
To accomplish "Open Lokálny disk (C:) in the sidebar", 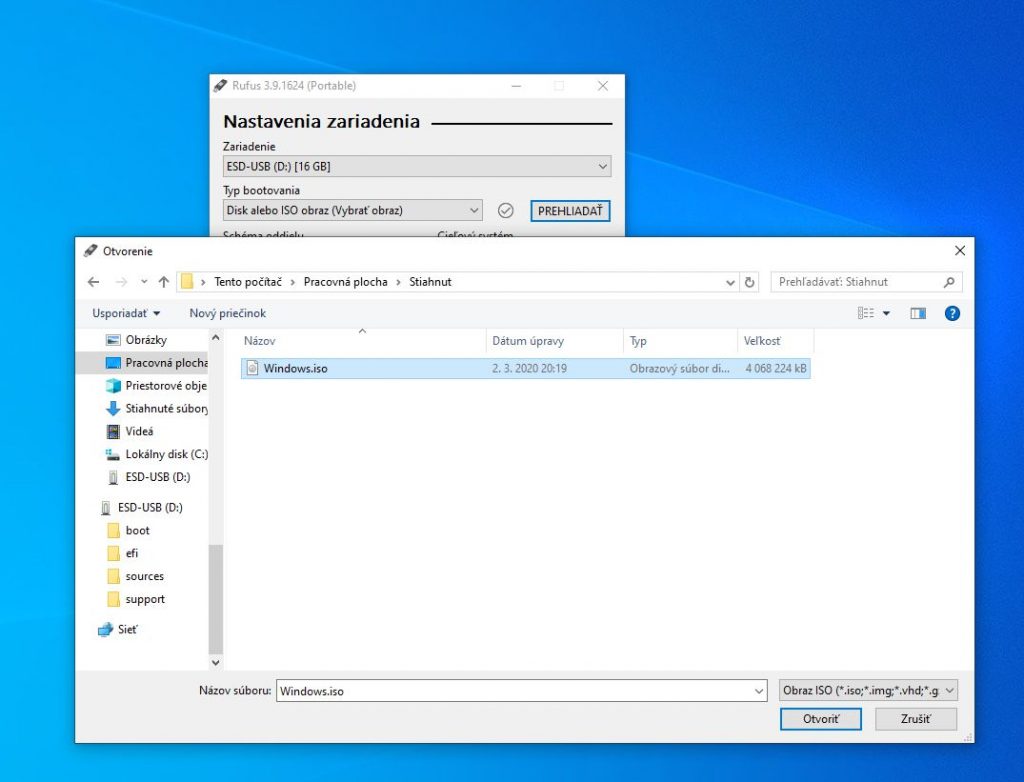I will pos(157,454).
